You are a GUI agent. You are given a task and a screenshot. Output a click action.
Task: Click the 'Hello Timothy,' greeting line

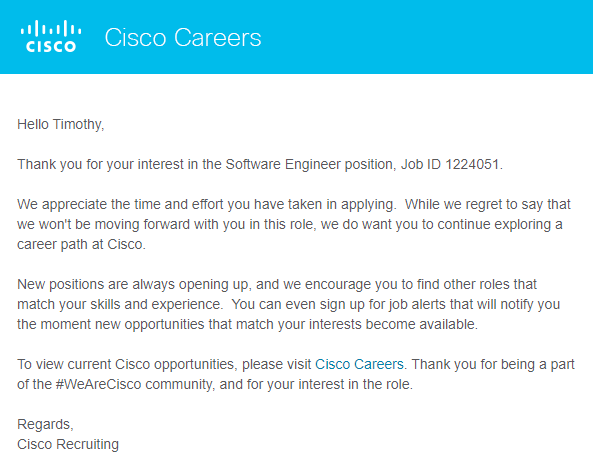pyautogui.click(x=61, y=124)
